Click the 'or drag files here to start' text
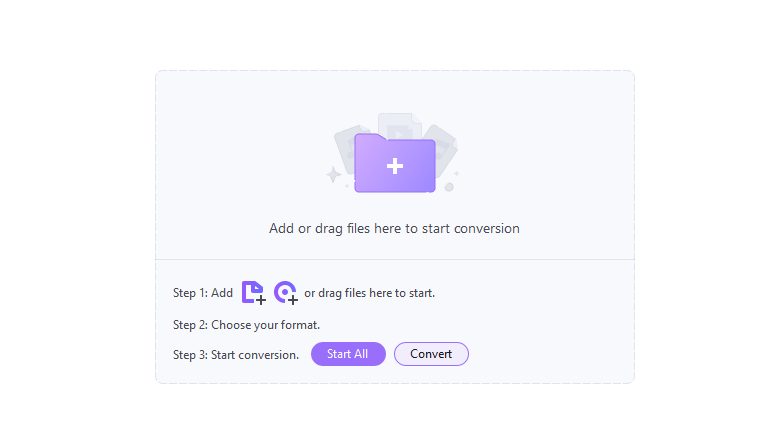 [370, 293]
